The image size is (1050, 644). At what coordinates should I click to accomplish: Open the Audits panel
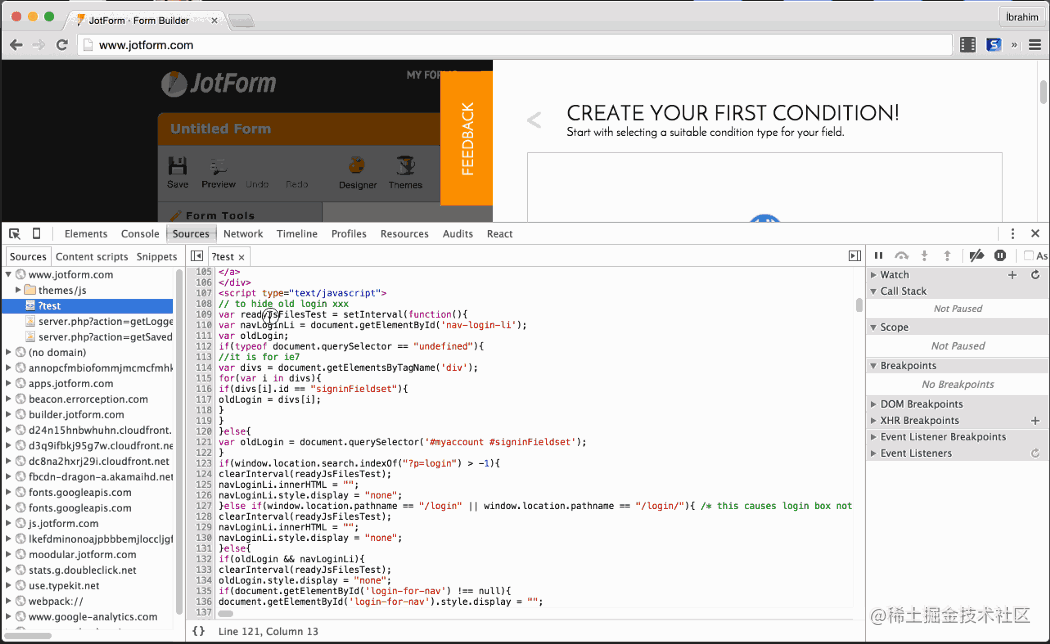tap(458, 234)
